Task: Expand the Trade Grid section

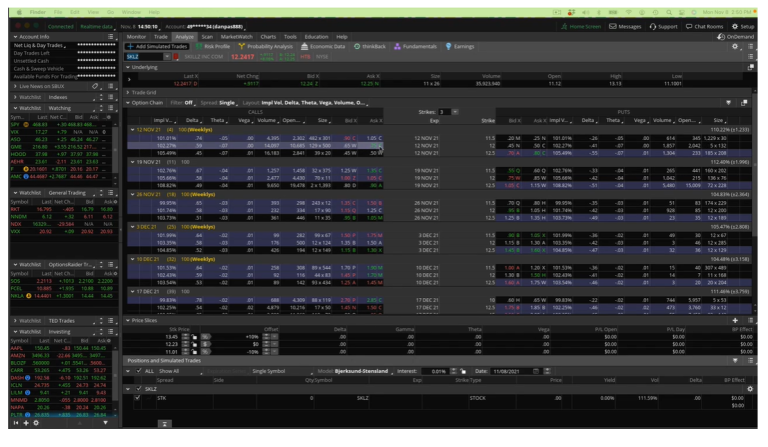Action: click(128, 91)
